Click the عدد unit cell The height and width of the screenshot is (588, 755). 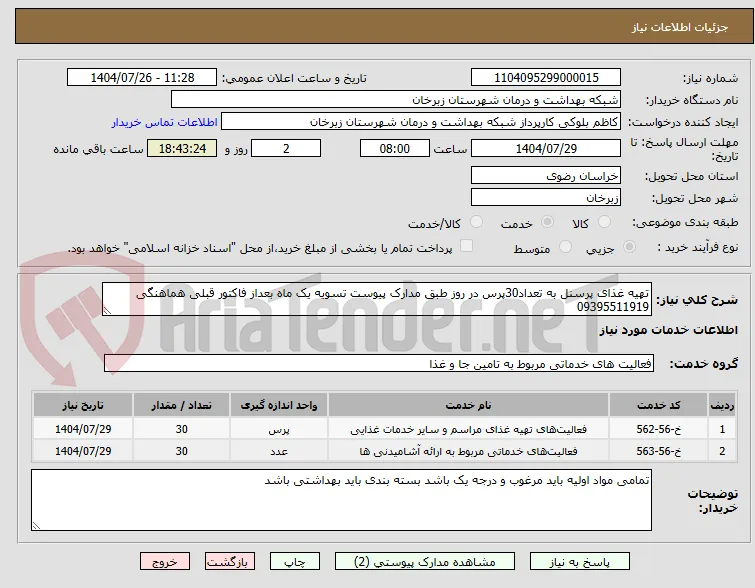point(279,451)
